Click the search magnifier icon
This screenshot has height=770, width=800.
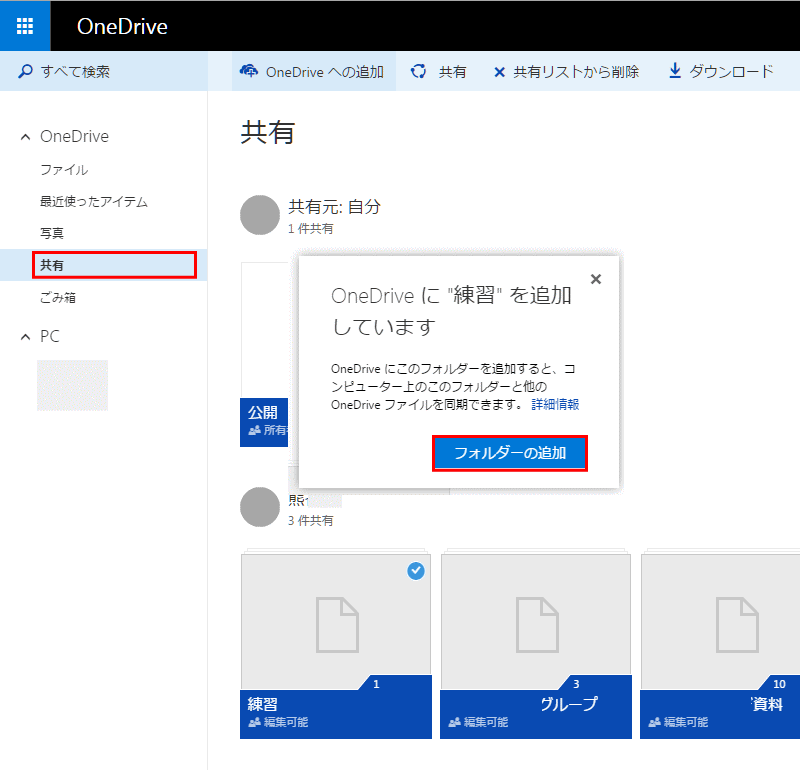[25, 71]
